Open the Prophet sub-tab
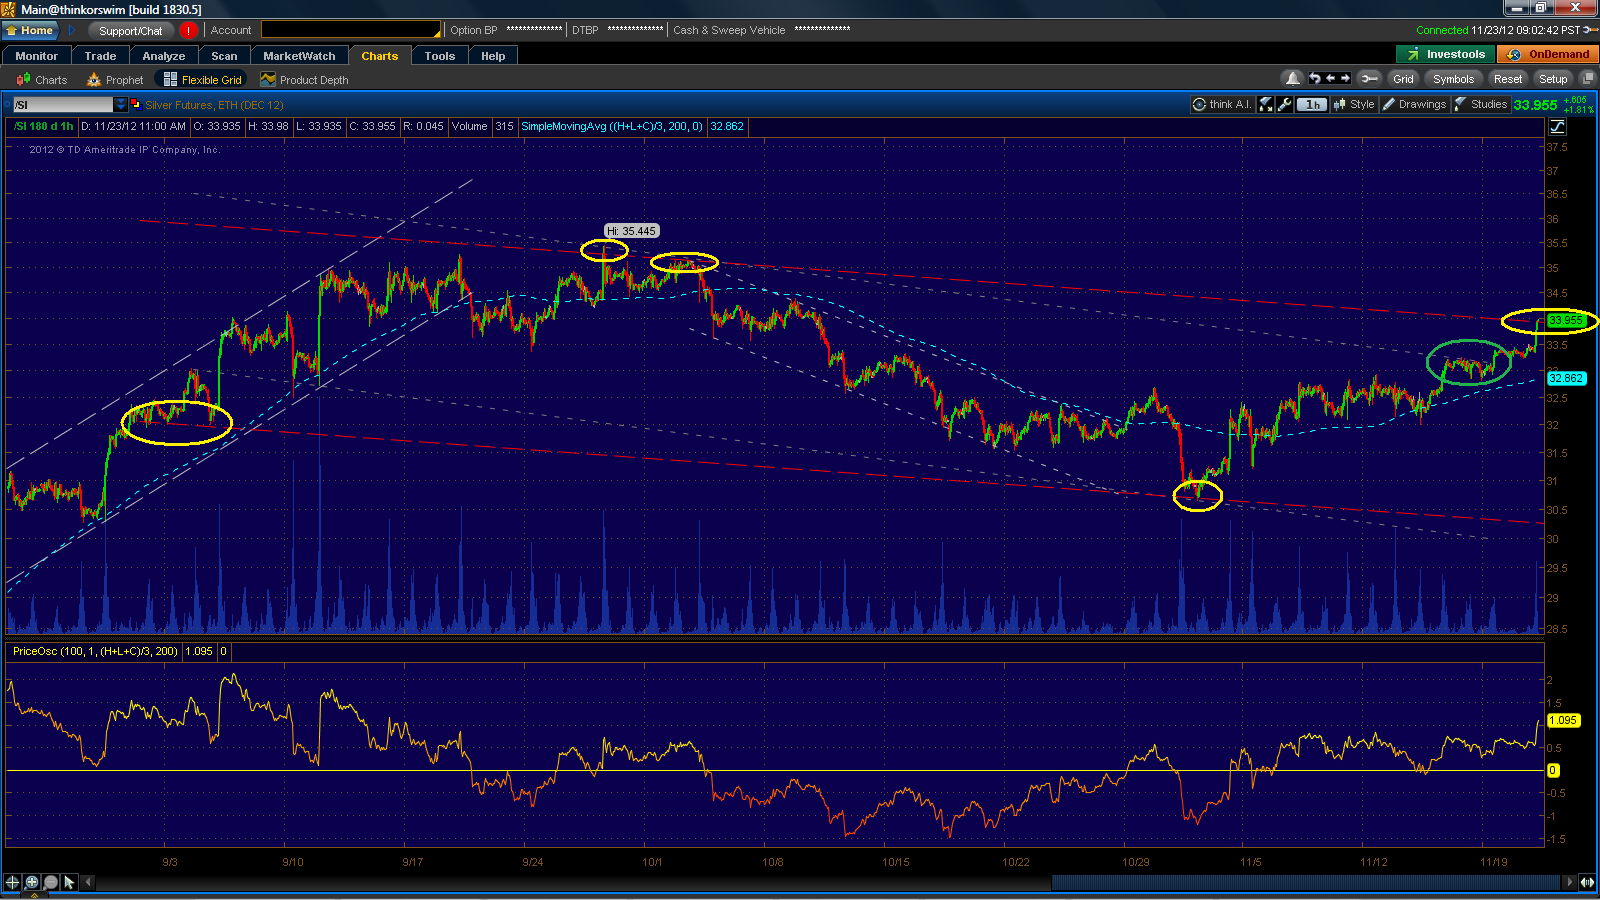This screenshot has width=1600, height=900. click(x=115, y=80)
